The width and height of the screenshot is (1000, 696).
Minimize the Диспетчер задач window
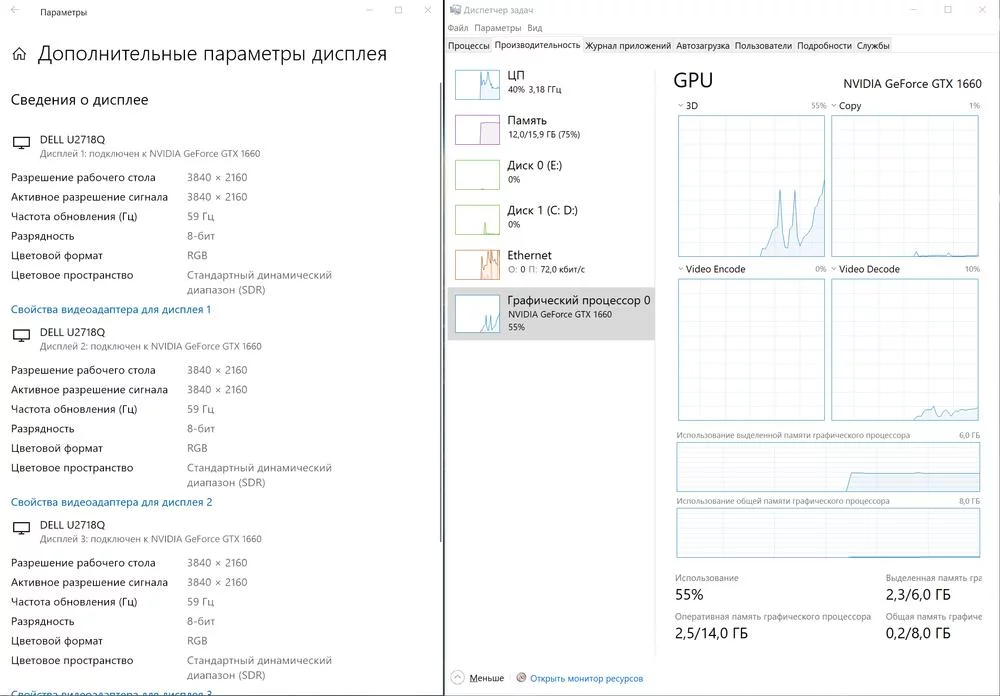[x=915, y=10]
